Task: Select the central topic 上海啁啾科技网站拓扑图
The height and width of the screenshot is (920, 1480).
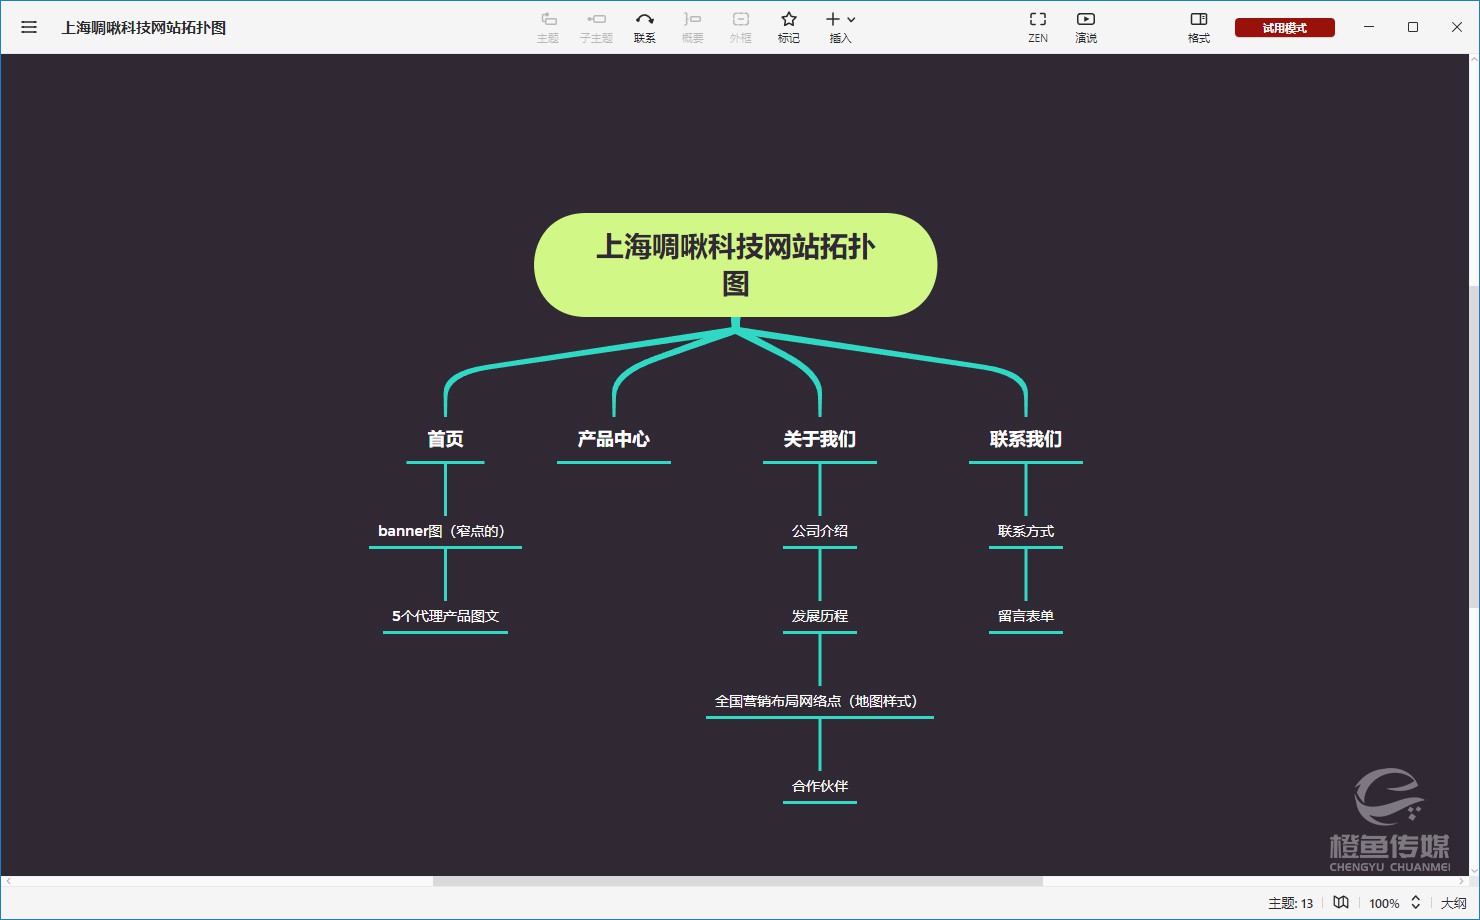Action: 736,265
